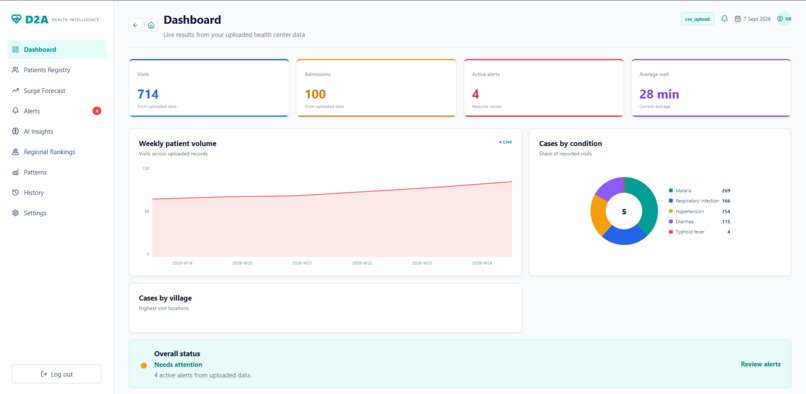Navigate to AI Insights
Image resolution: width=806 pixels, height=394 pixels.
57,132
